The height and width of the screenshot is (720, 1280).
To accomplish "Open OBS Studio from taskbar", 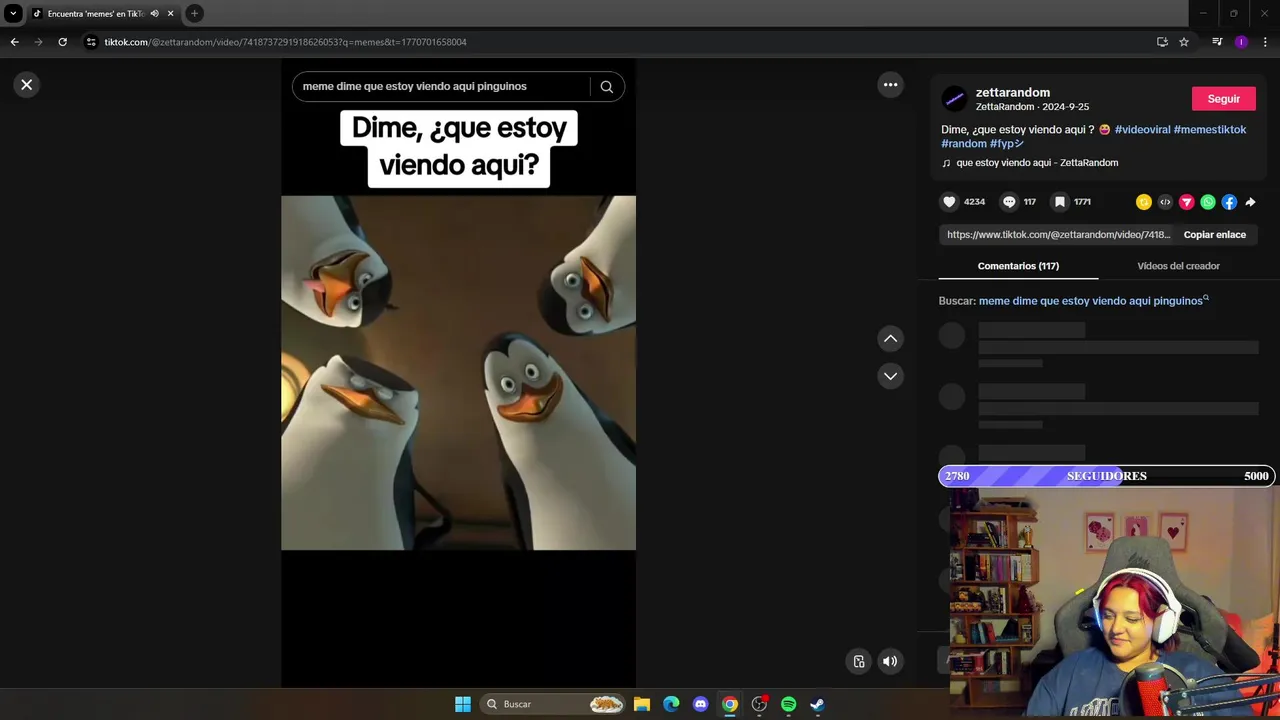I will coord(759,704).
